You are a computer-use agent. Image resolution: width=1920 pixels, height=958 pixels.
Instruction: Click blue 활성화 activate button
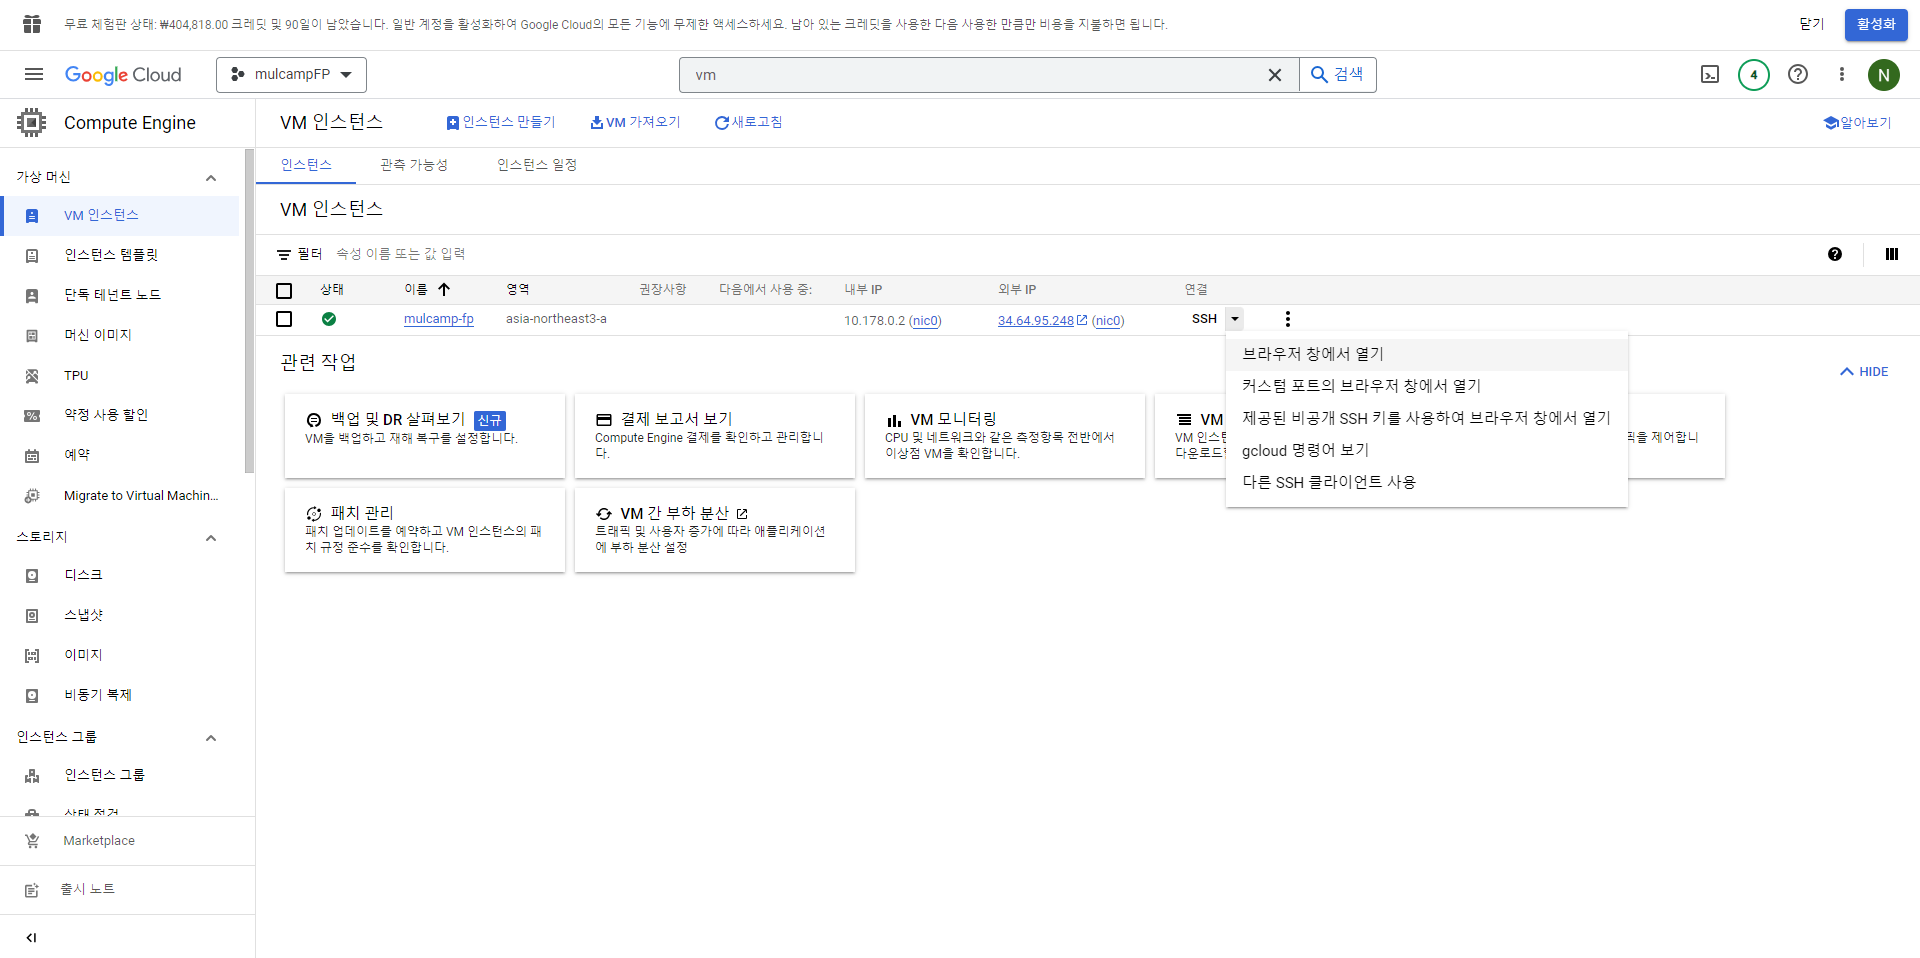[x=1876, y=24]
